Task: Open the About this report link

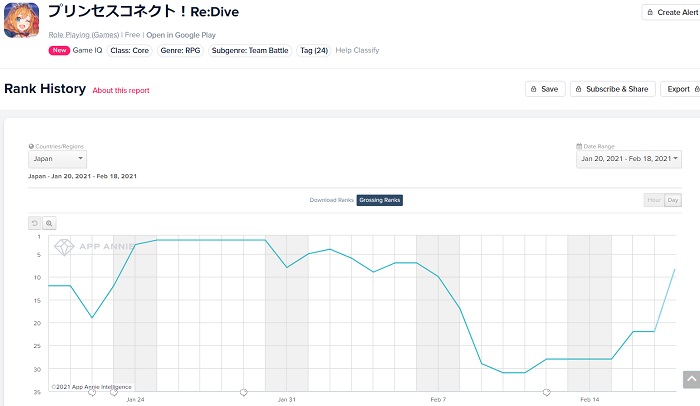Action: [121, 90]
